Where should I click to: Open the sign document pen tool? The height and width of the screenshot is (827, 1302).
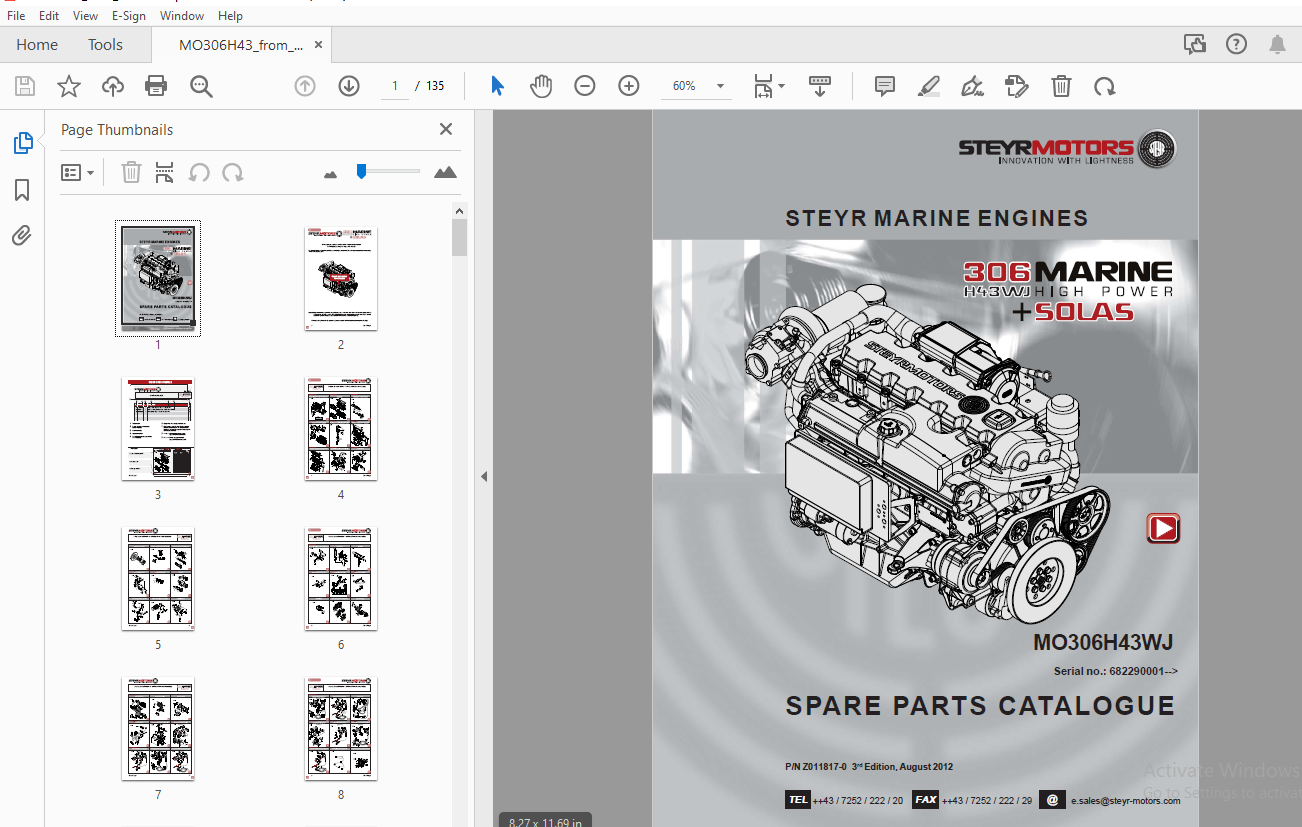(x=972, y=86)
